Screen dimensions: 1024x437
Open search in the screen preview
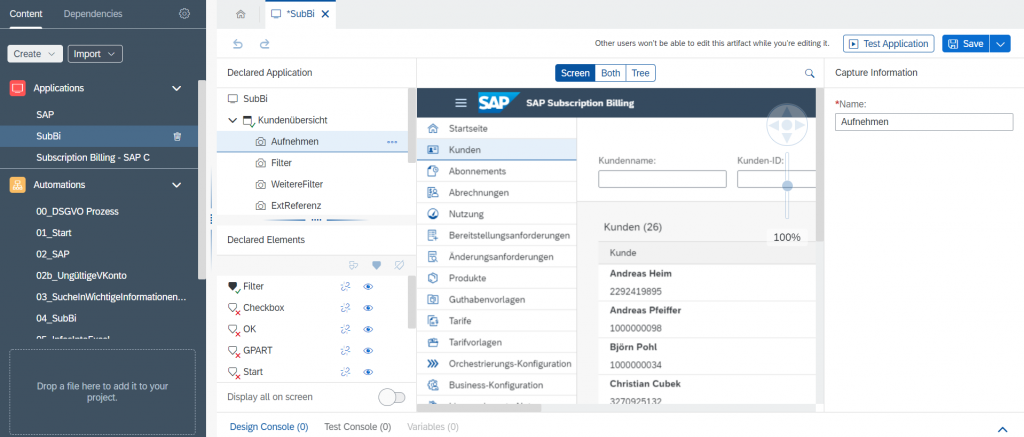click(809, 73)
